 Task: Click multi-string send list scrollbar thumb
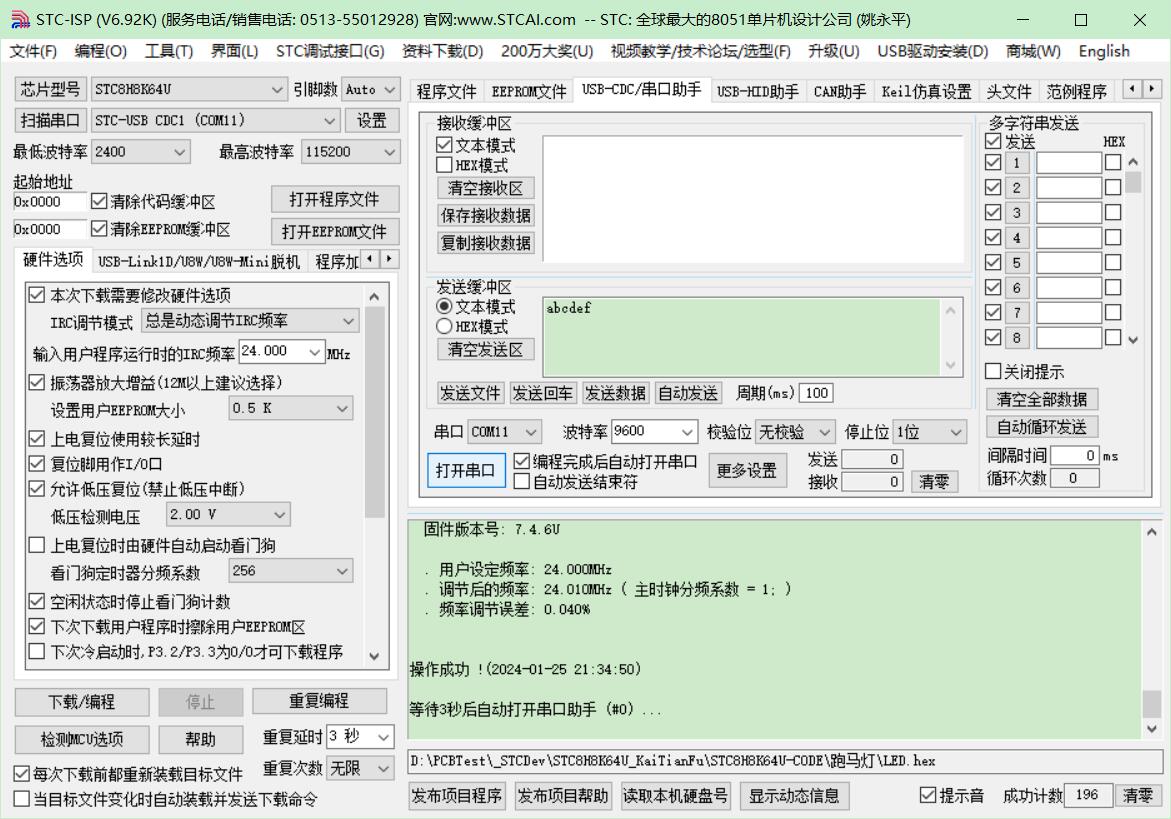pos(1133,181)
